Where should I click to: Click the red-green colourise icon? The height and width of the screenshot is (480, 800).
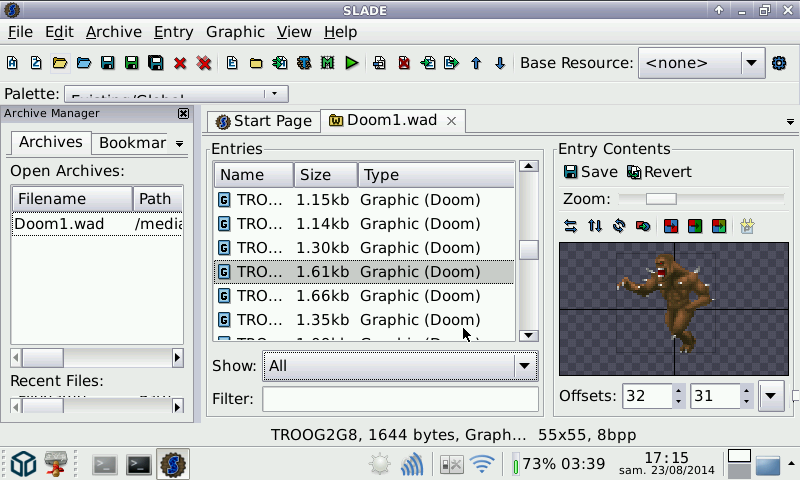[x=695, y=225]
